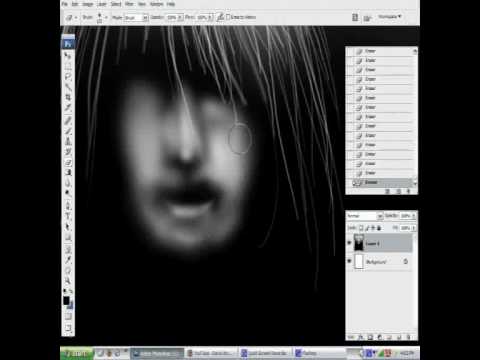
Task: Add a layer mask
Action: pyautogui.click(x=370, y=337)
